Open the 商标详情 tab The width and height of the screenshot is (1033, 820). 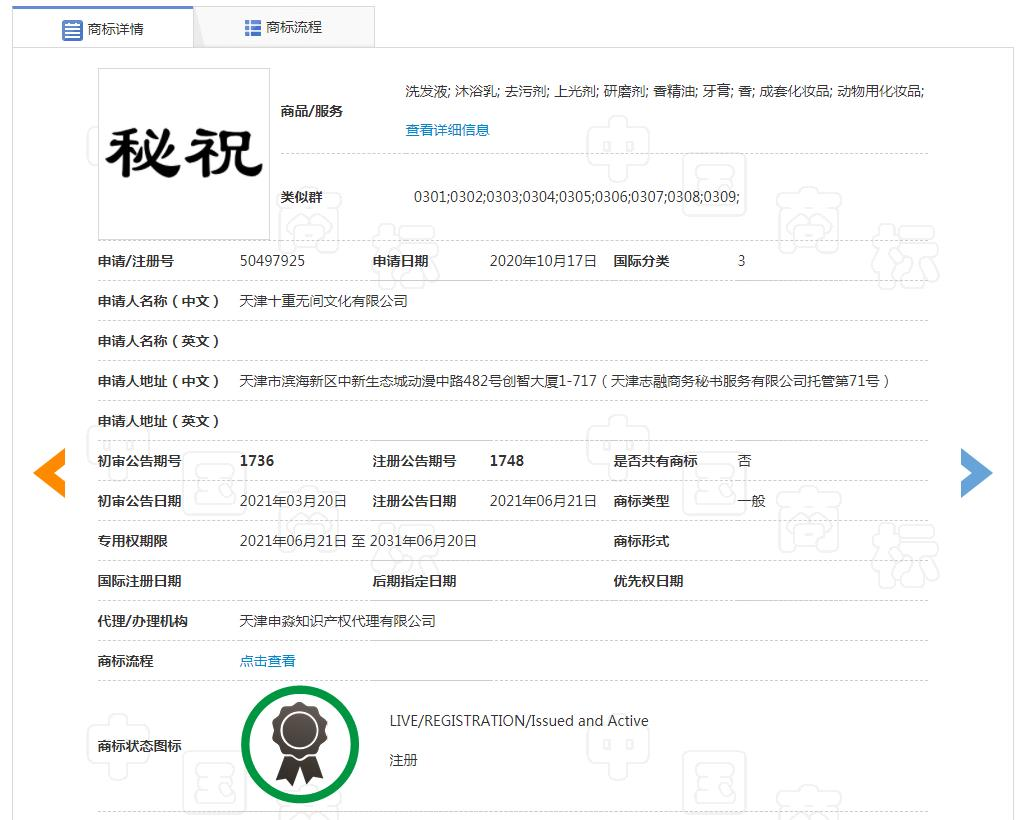[103, 28]
